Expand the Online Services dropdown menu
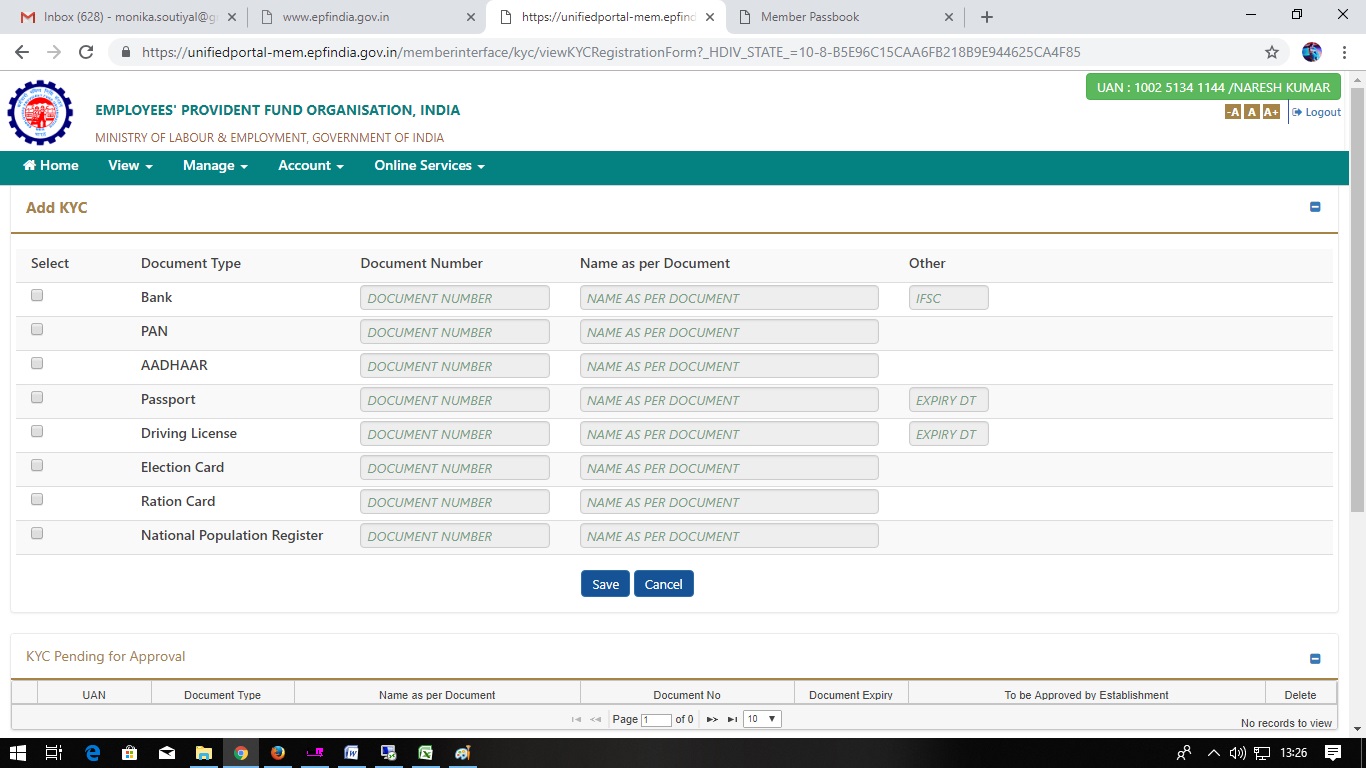The height and width of the screenshot is (768, 1366). point(429,166)
